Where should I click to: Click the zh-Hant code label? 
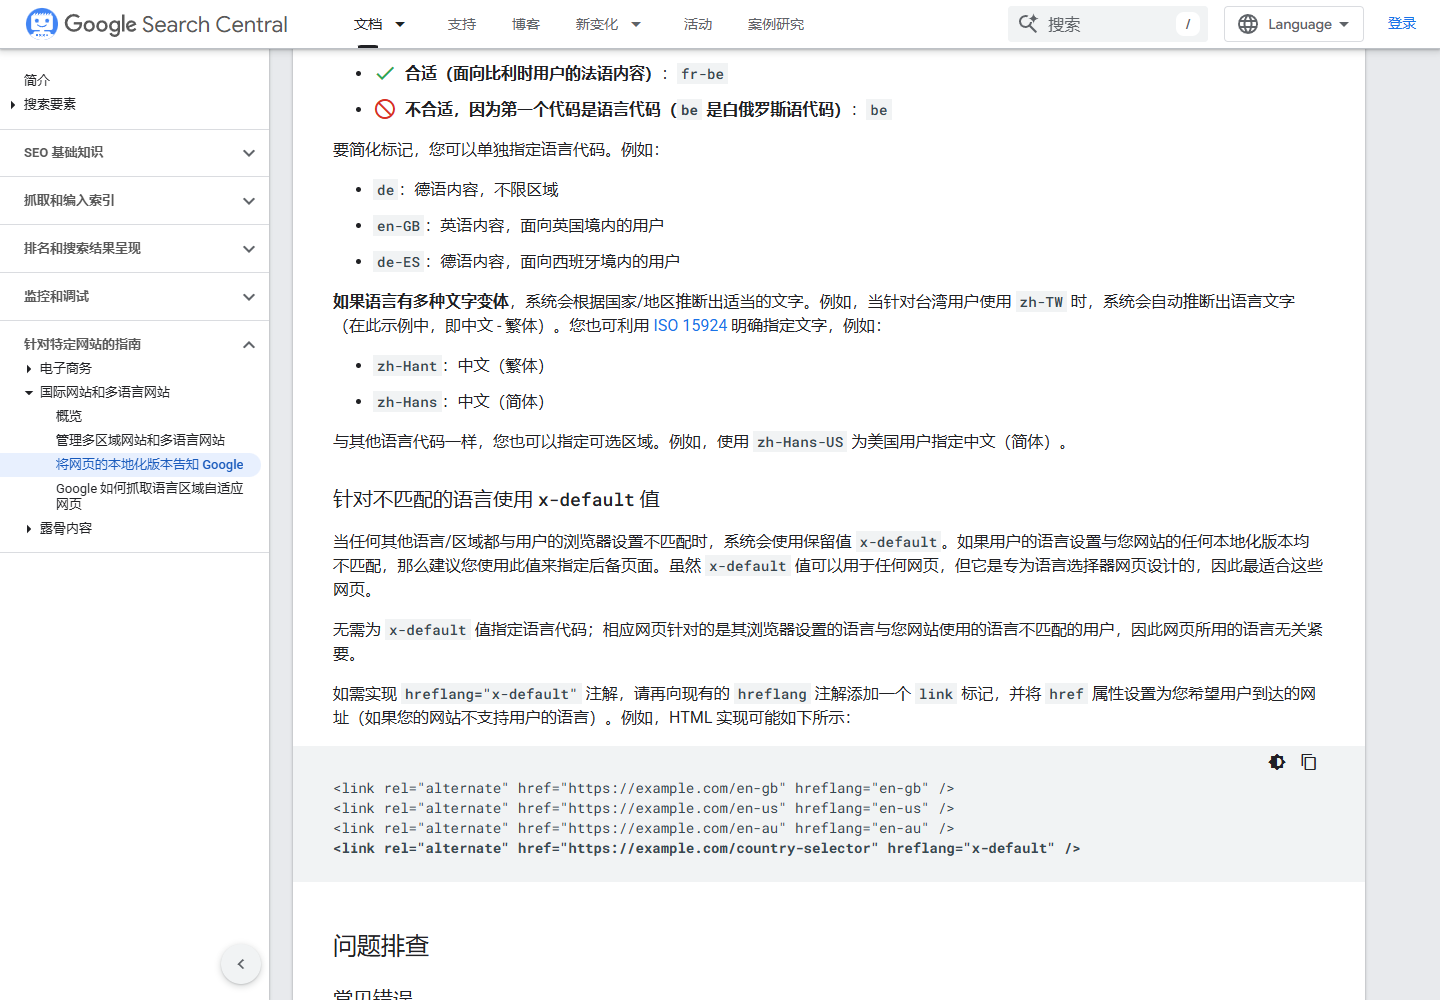pos(407,367)
